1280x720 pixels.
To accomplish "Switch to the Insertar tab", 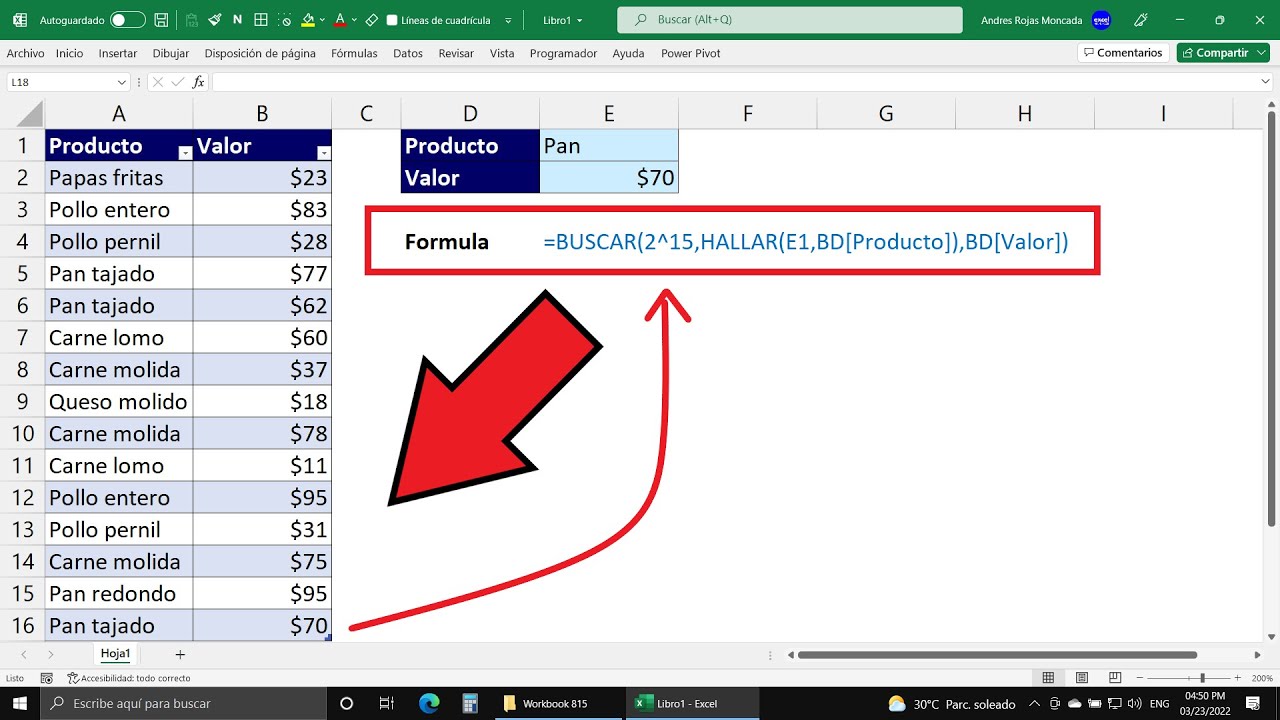I will click(x=118, y=53).
